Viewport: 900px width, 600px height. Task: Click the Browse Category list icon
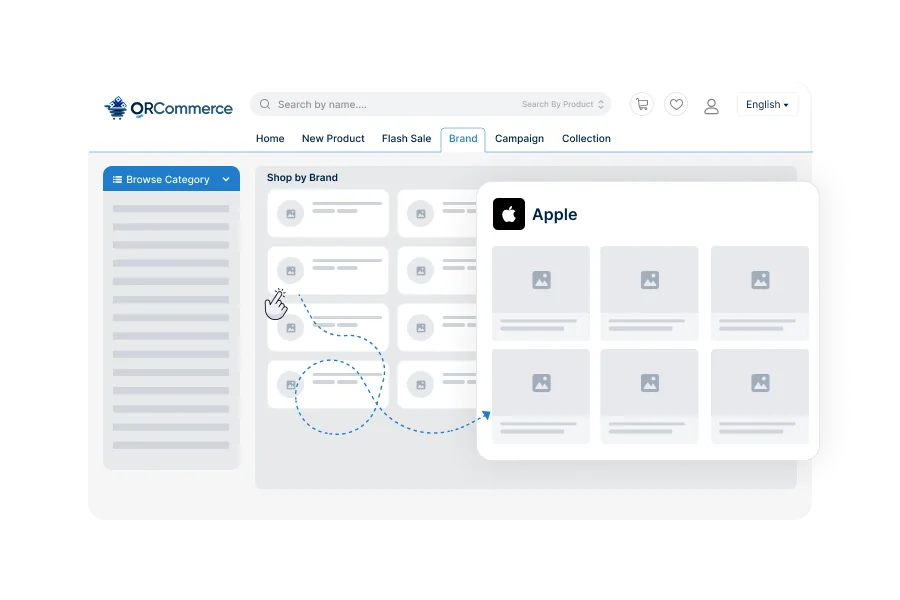click(117, 179)
